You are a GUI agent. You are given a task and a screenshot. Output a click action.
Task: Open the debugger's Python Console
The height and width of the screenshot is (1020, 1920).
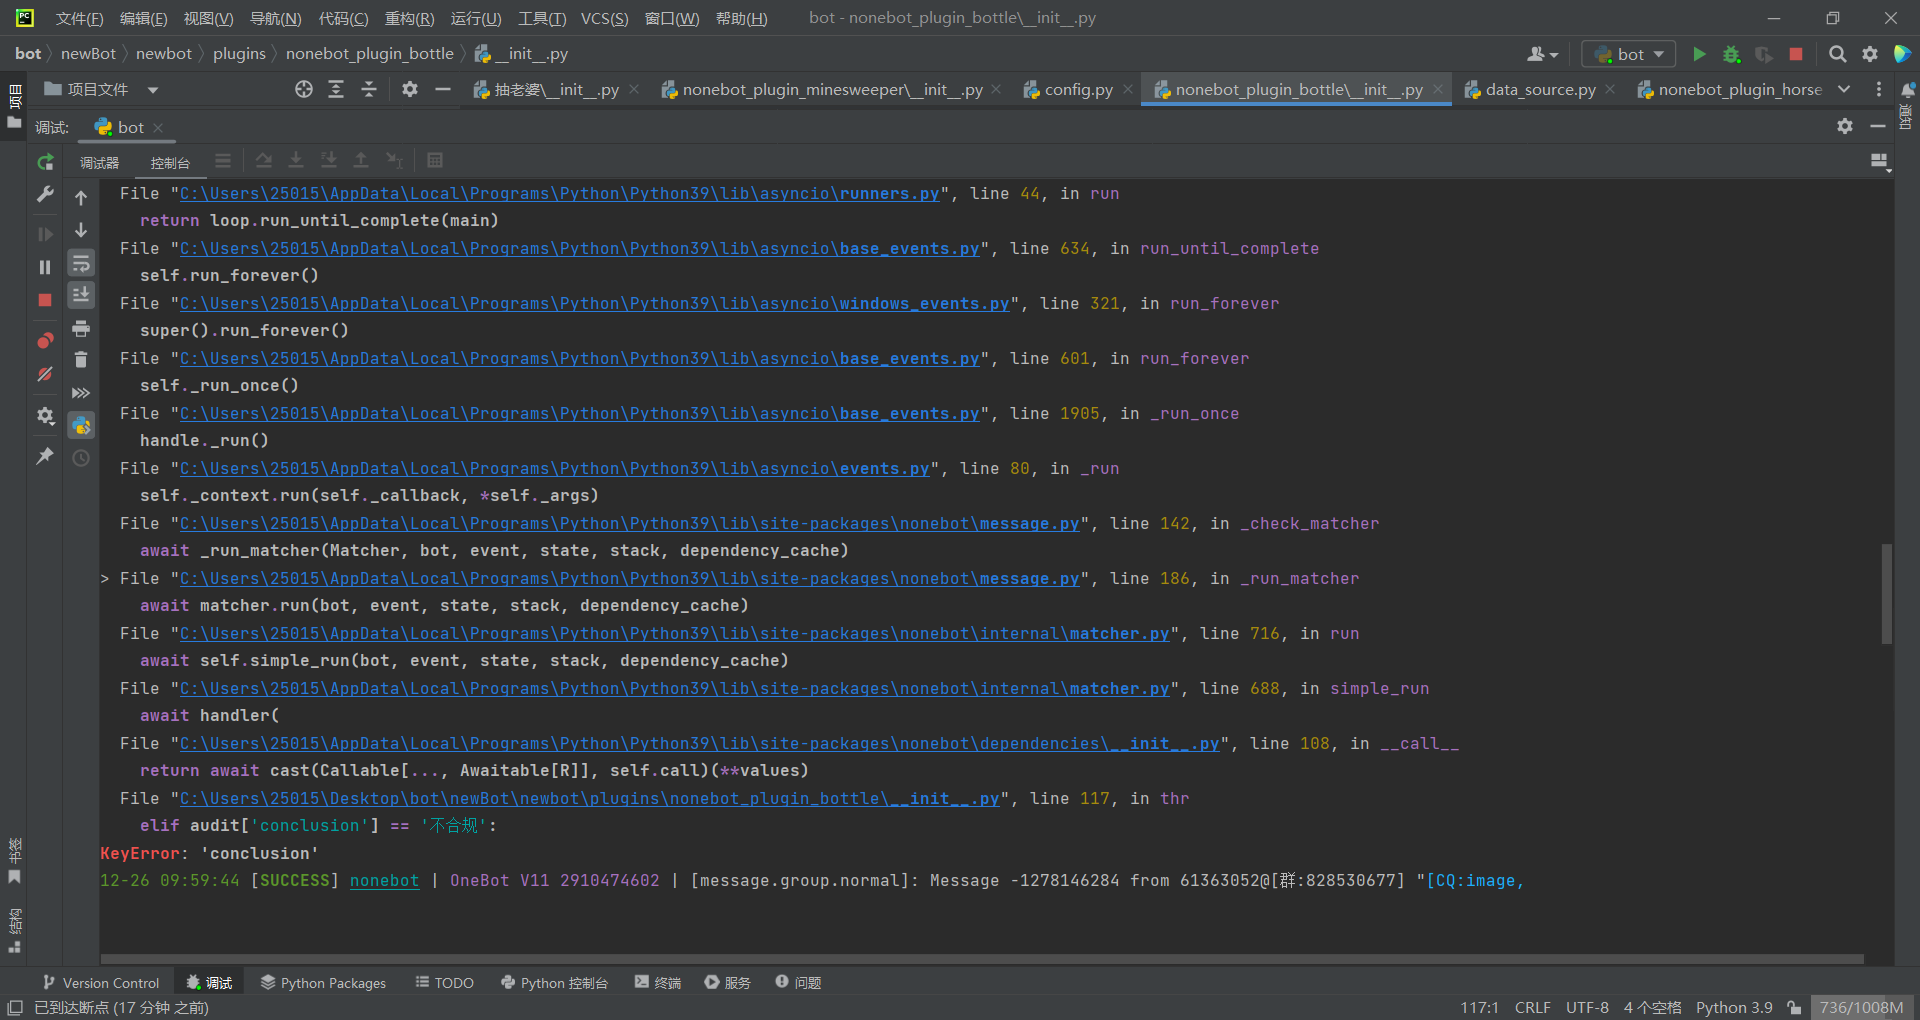[x=81, y=425]
